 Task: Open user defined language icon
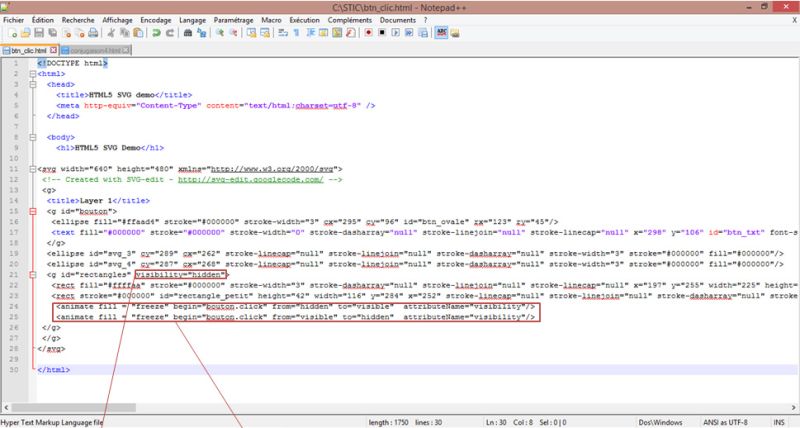[x=323, y=33]
